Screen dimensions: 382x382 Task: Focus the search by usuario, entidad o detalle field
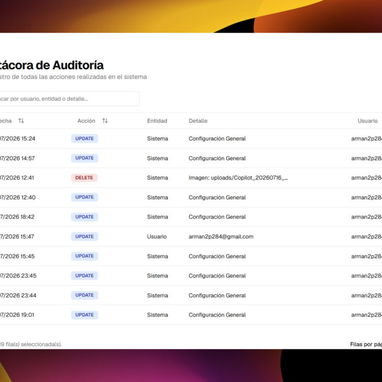tap(69, 99)
